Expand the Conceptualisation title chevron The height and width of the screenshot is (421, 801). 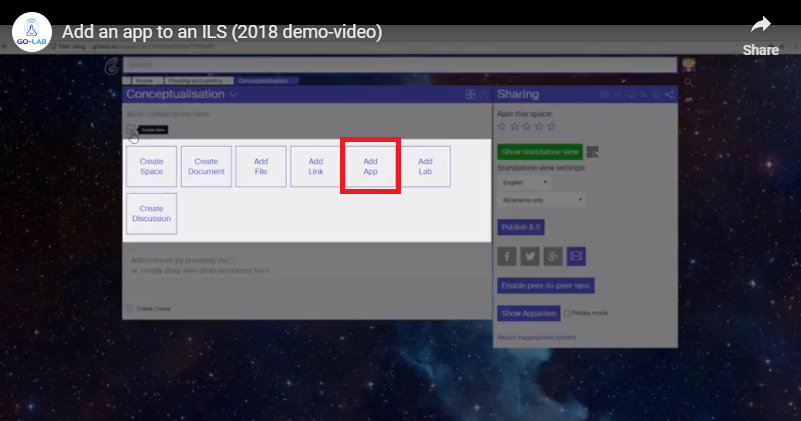(233, 95)
